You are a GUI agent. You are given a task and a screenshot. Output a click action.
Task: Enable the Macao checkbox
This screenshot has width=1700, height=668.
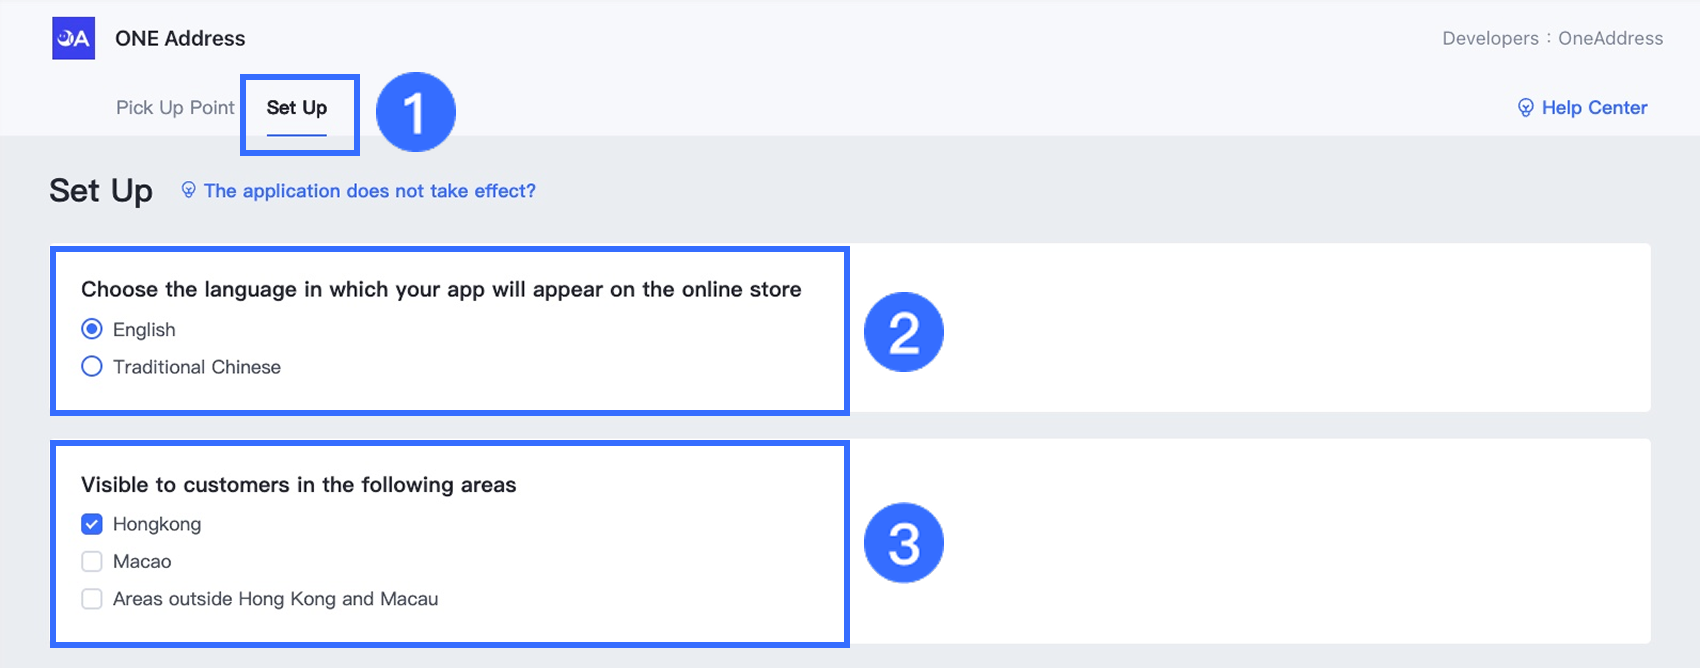click(x=92, y=562)
